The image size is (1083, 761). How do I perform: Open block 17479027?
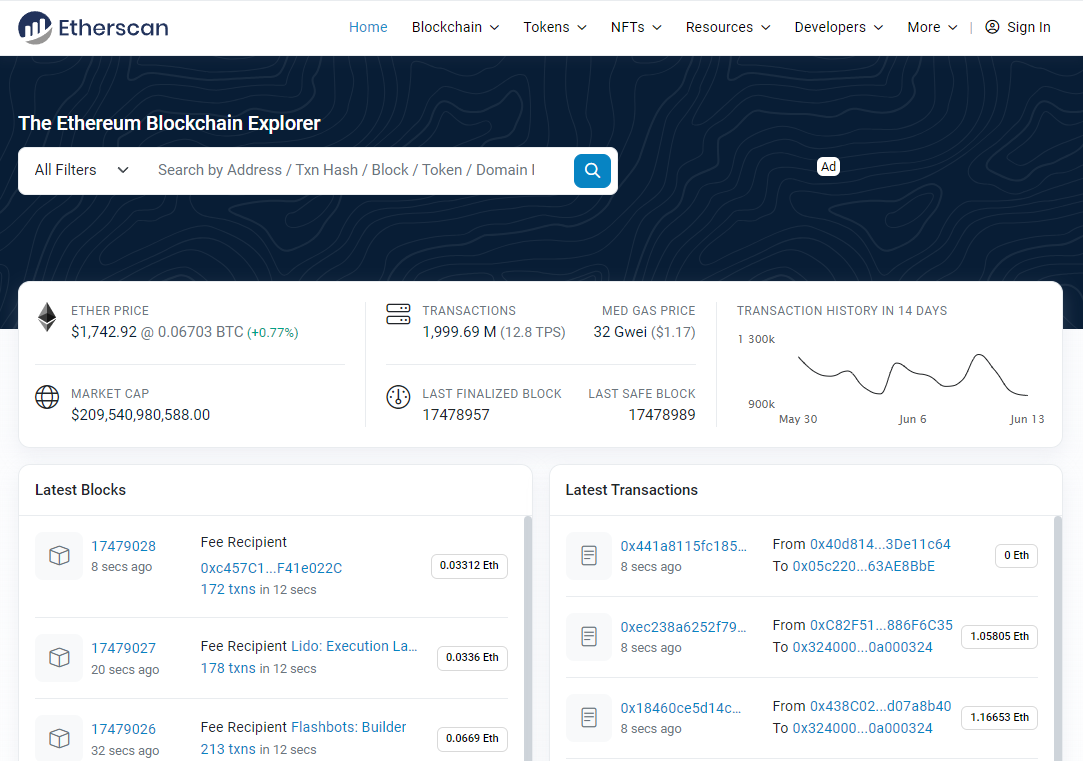click(124, 648)
